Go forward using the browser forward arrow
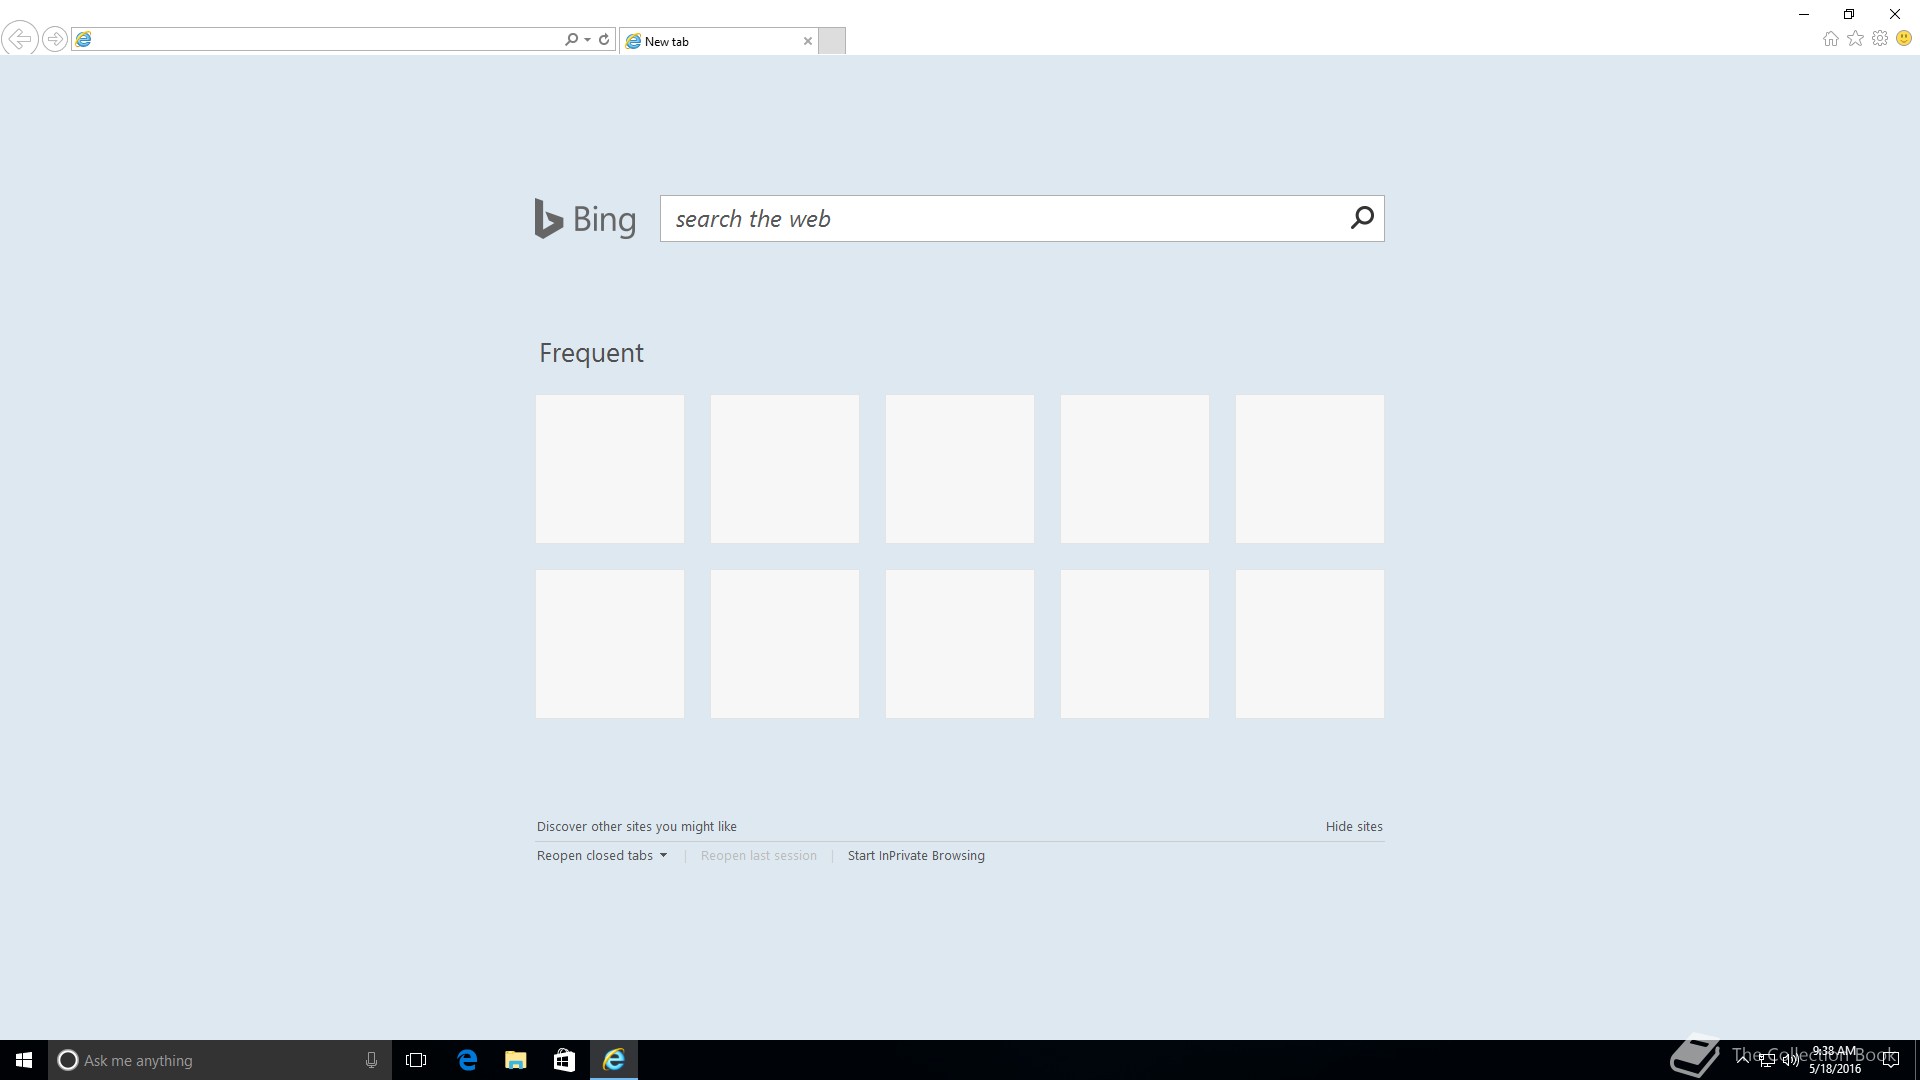This screenshot has width=1920, height=1080. click(x=55, y=39)
